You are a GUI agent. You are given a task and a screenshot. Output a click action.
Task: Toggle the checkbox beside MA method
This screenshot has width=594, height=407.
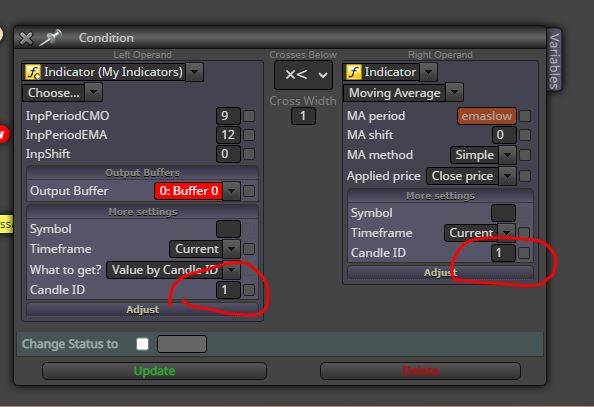525,155
